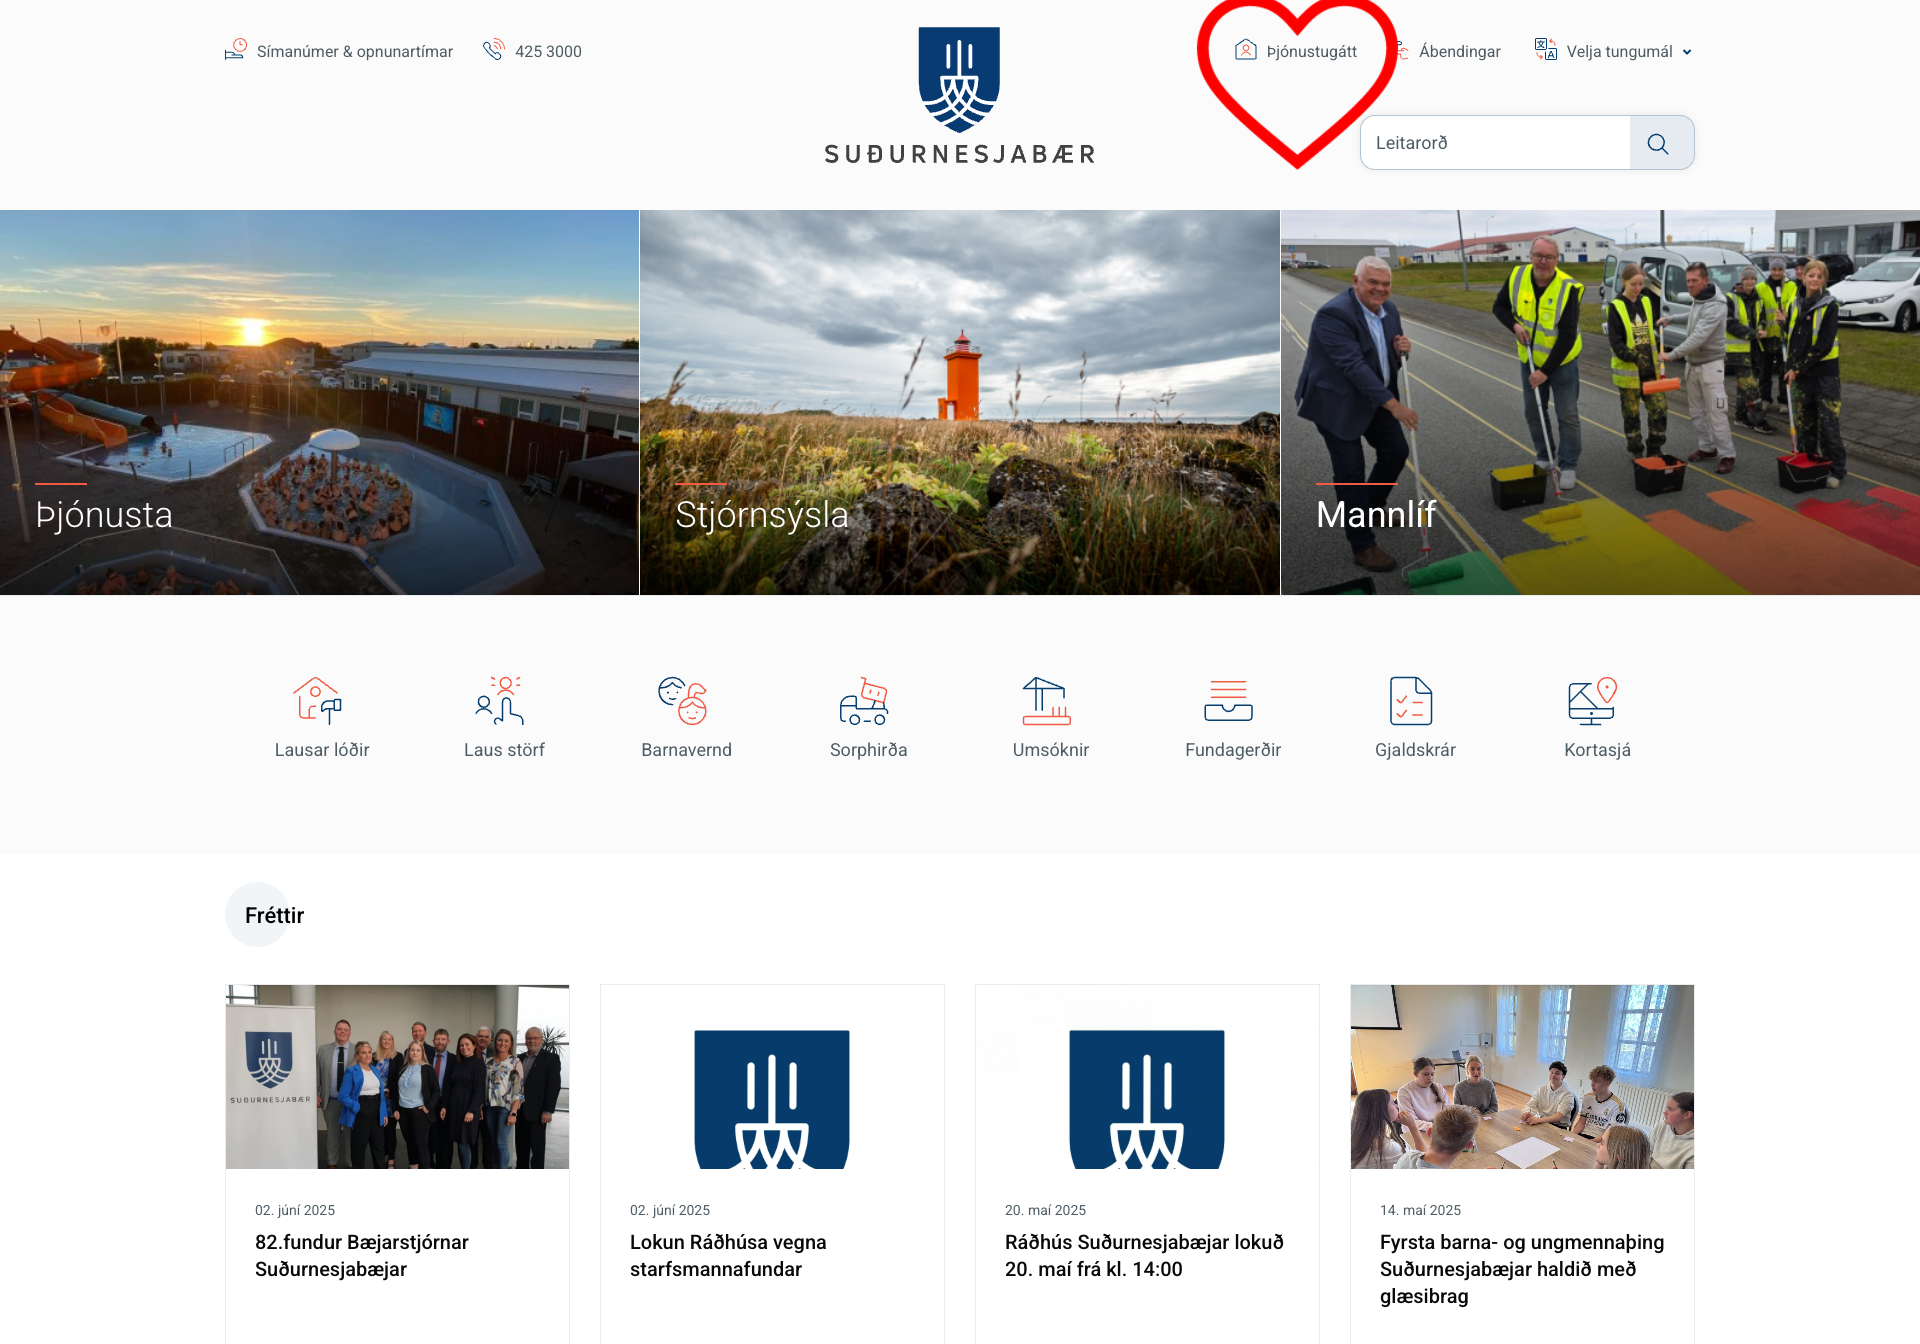Screen dimensions: 1920x1344
Task: Open the Kortasjá map pin icon
Action: tap(1593, 700)
